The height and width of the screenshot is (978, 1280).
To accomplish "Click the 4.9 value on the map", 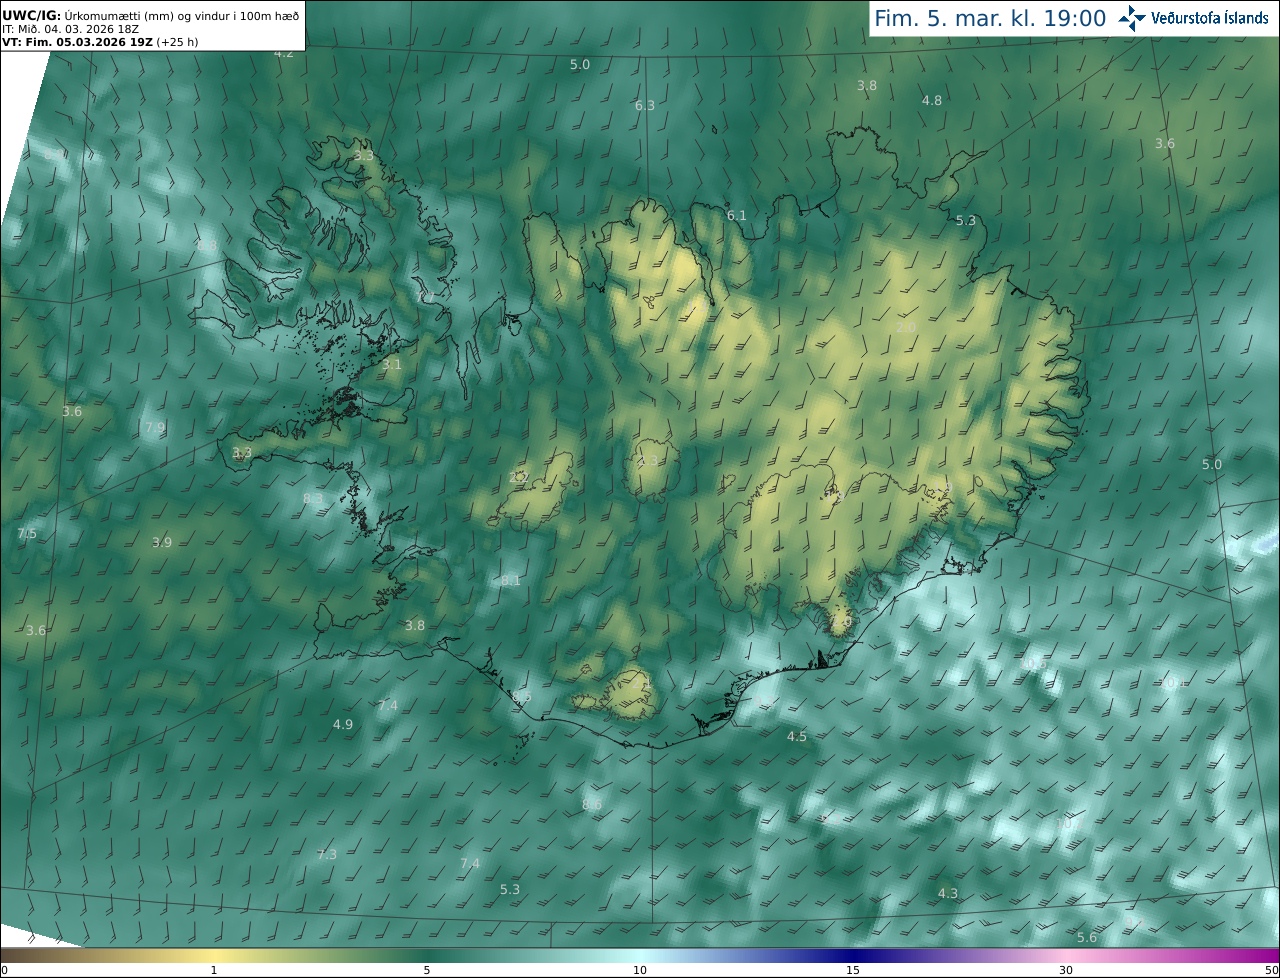I will (343, 724).
